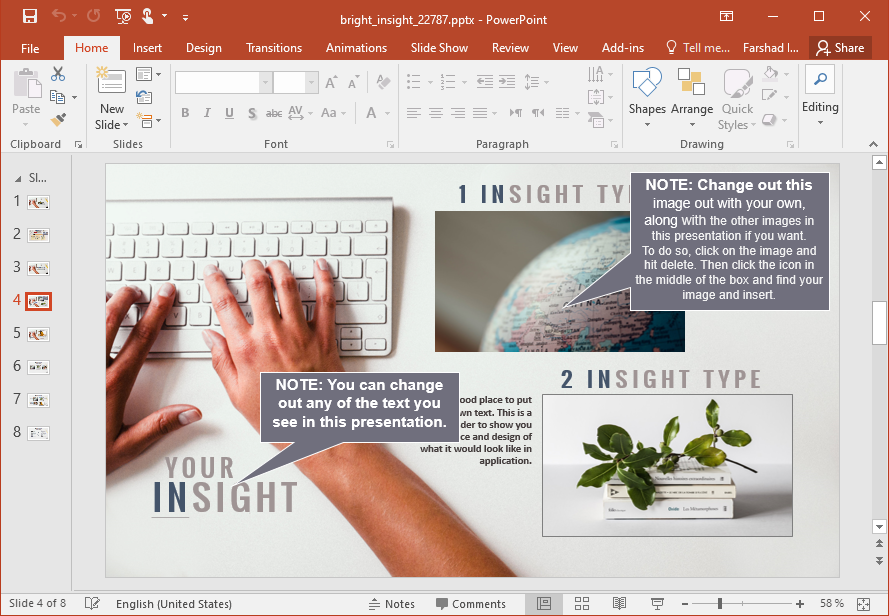Open the Shapes gallery
This screenshot has width=889, height=616.
pyautogui.click(x=647, y=97)
